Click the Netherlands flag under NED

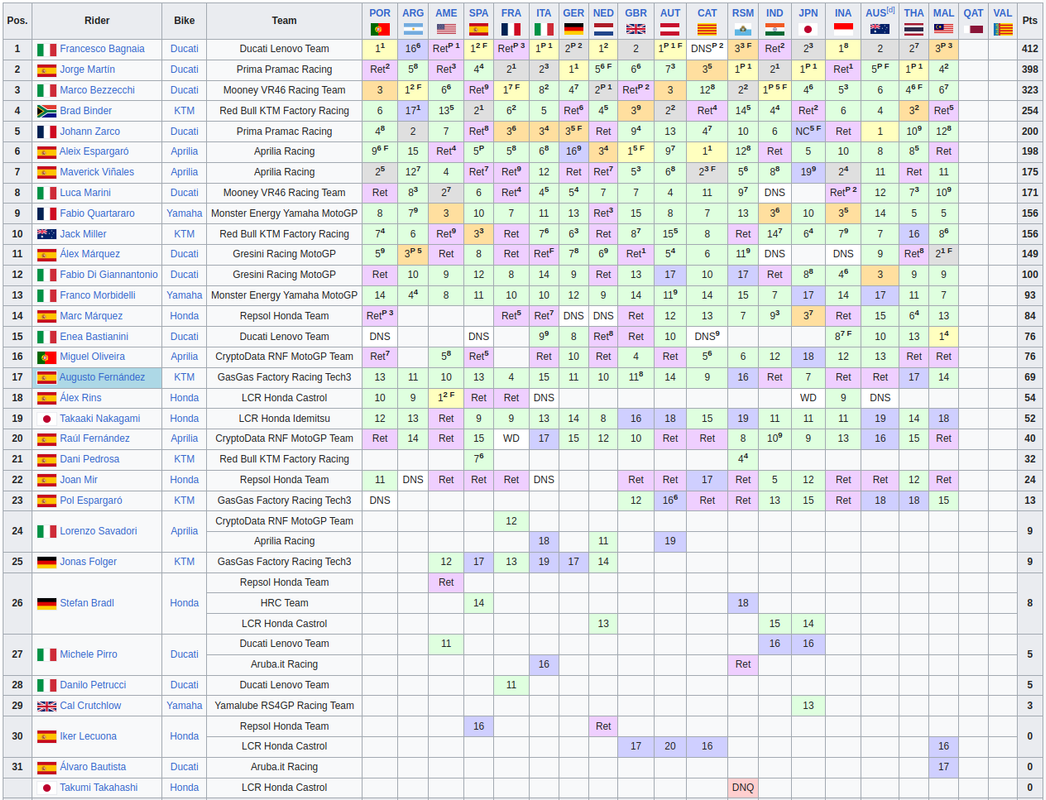pos(603,29)
